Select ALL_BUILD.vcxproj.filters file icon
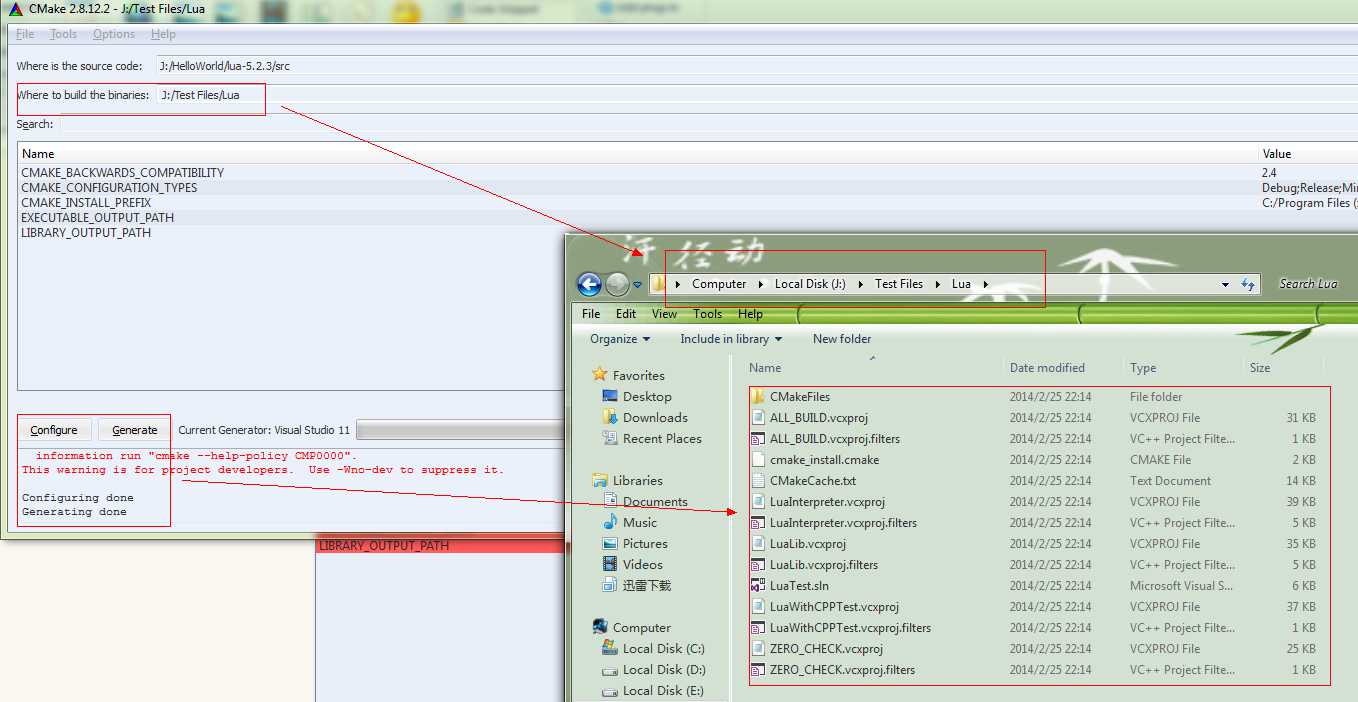The height and width of the screenshot is (702, 1358). 758,439
